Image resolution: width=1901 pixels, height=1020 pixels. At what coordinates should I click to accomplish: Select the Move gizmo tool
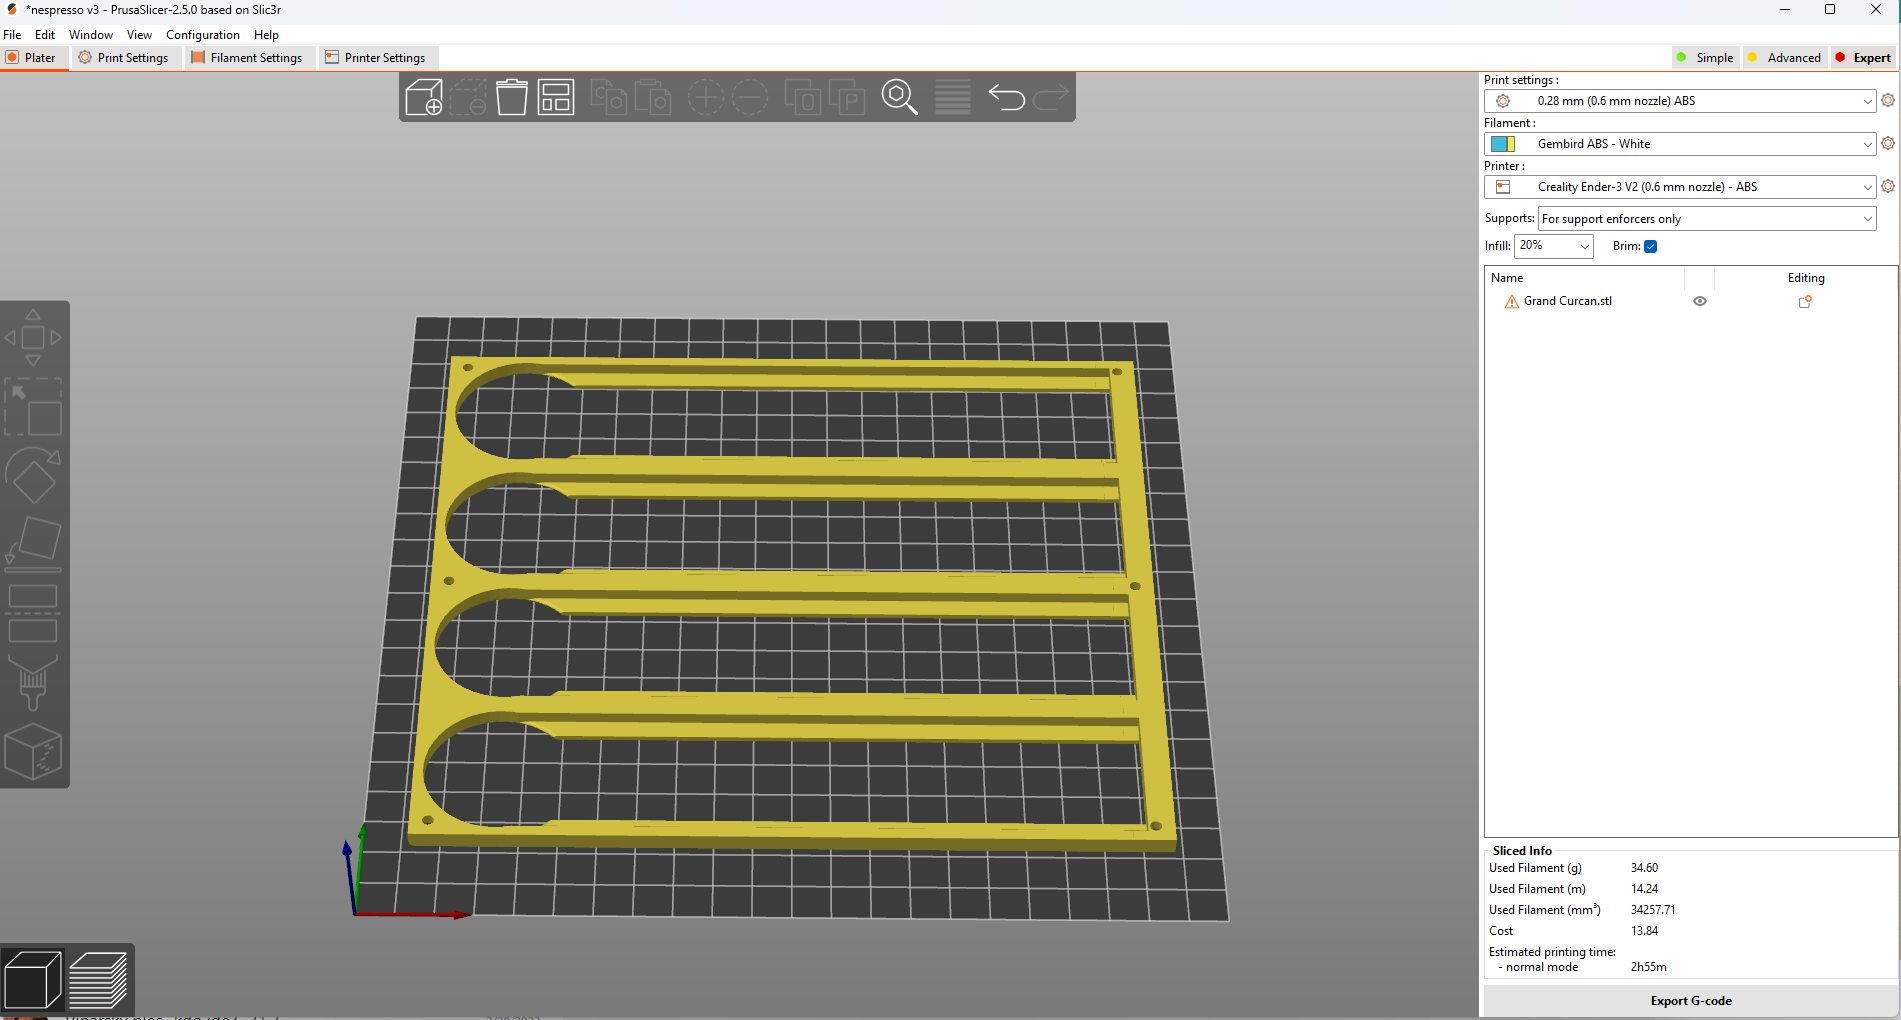[x=33, y=338]
